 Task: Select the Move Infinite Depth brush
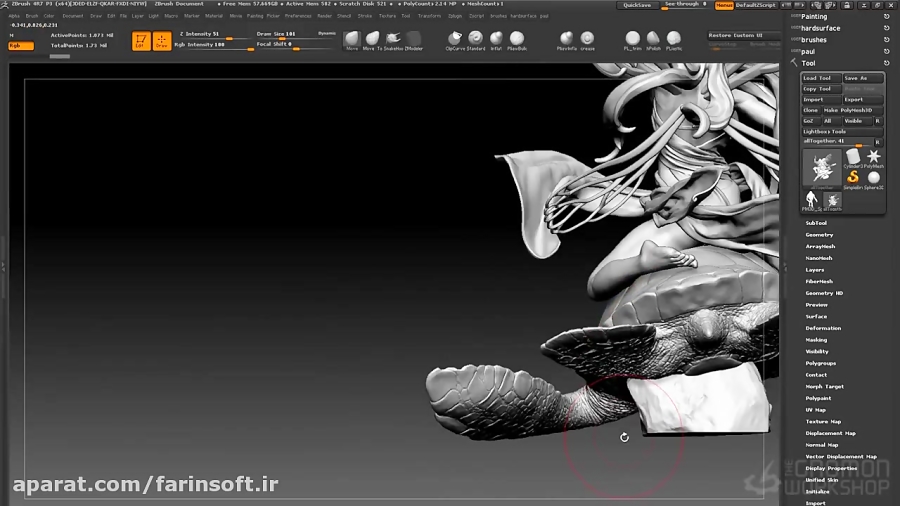[x=567, y=40]
